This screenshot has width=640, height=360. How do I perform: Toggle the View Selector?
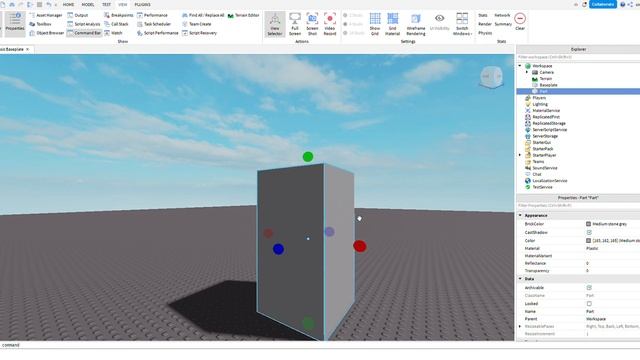(x=275, y=24)
